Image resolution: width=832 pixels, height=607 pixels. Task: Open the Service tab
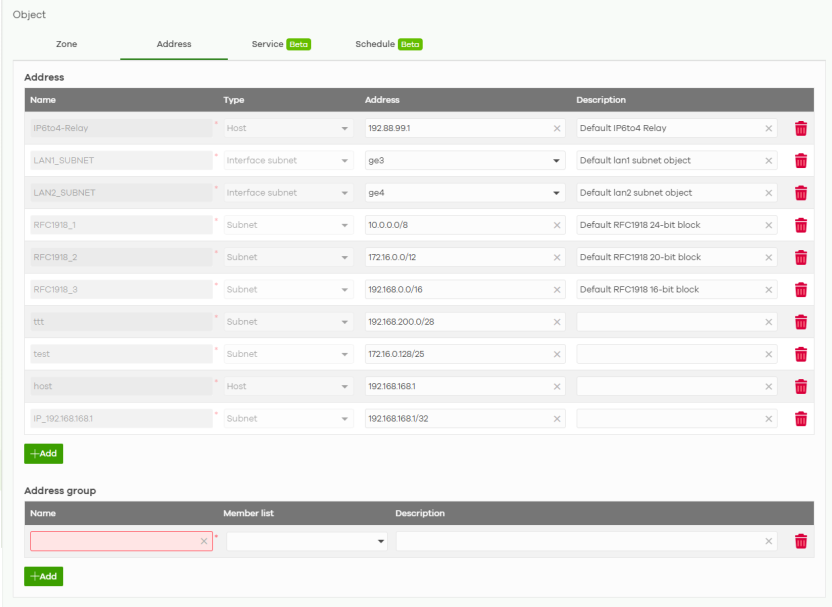click(267, 44)
